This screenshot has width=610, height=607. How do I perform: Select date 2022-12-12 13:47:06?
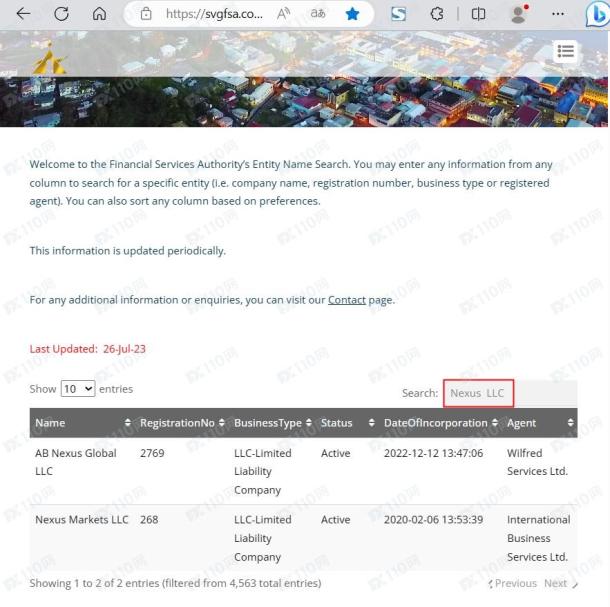[x=433, y=453]
